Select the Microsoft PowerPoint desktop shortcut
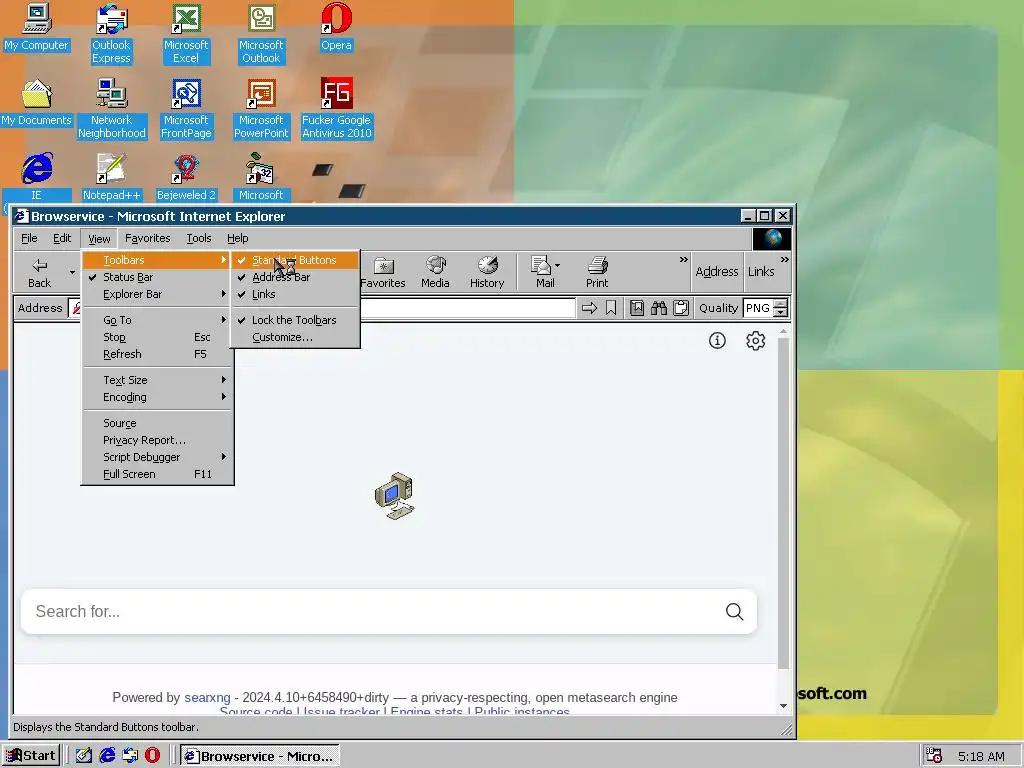 pyautogui.click(x=261, y=109)
